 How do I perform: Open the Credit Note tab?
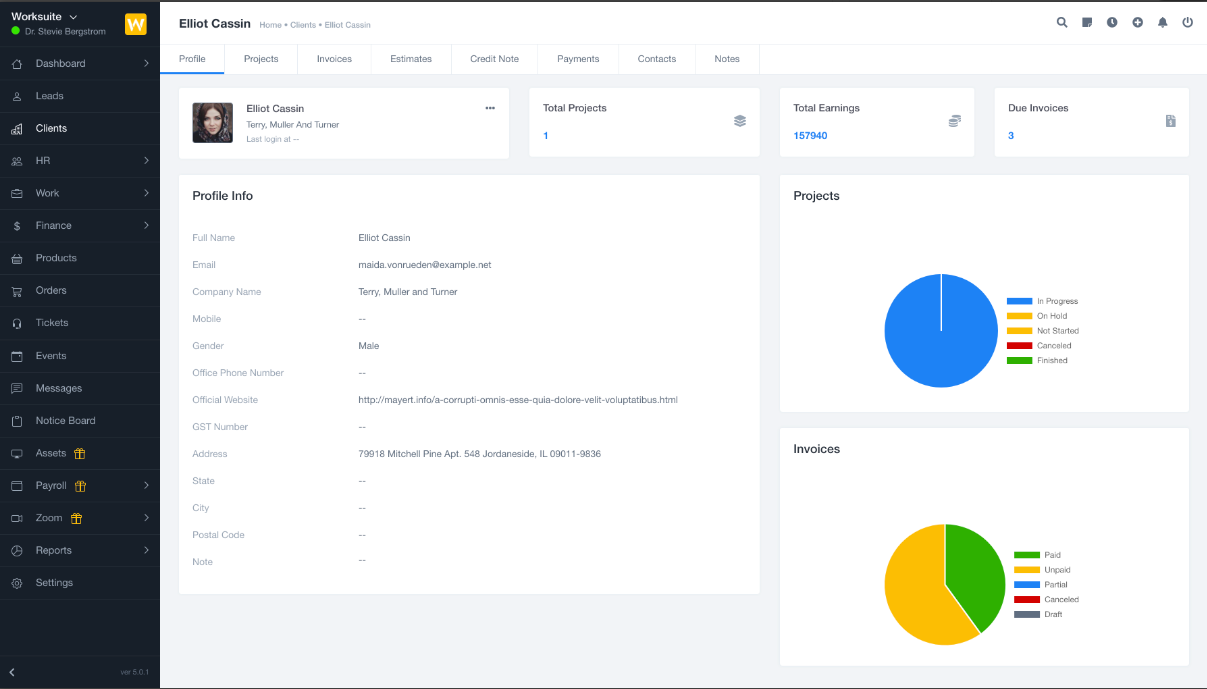494,59
